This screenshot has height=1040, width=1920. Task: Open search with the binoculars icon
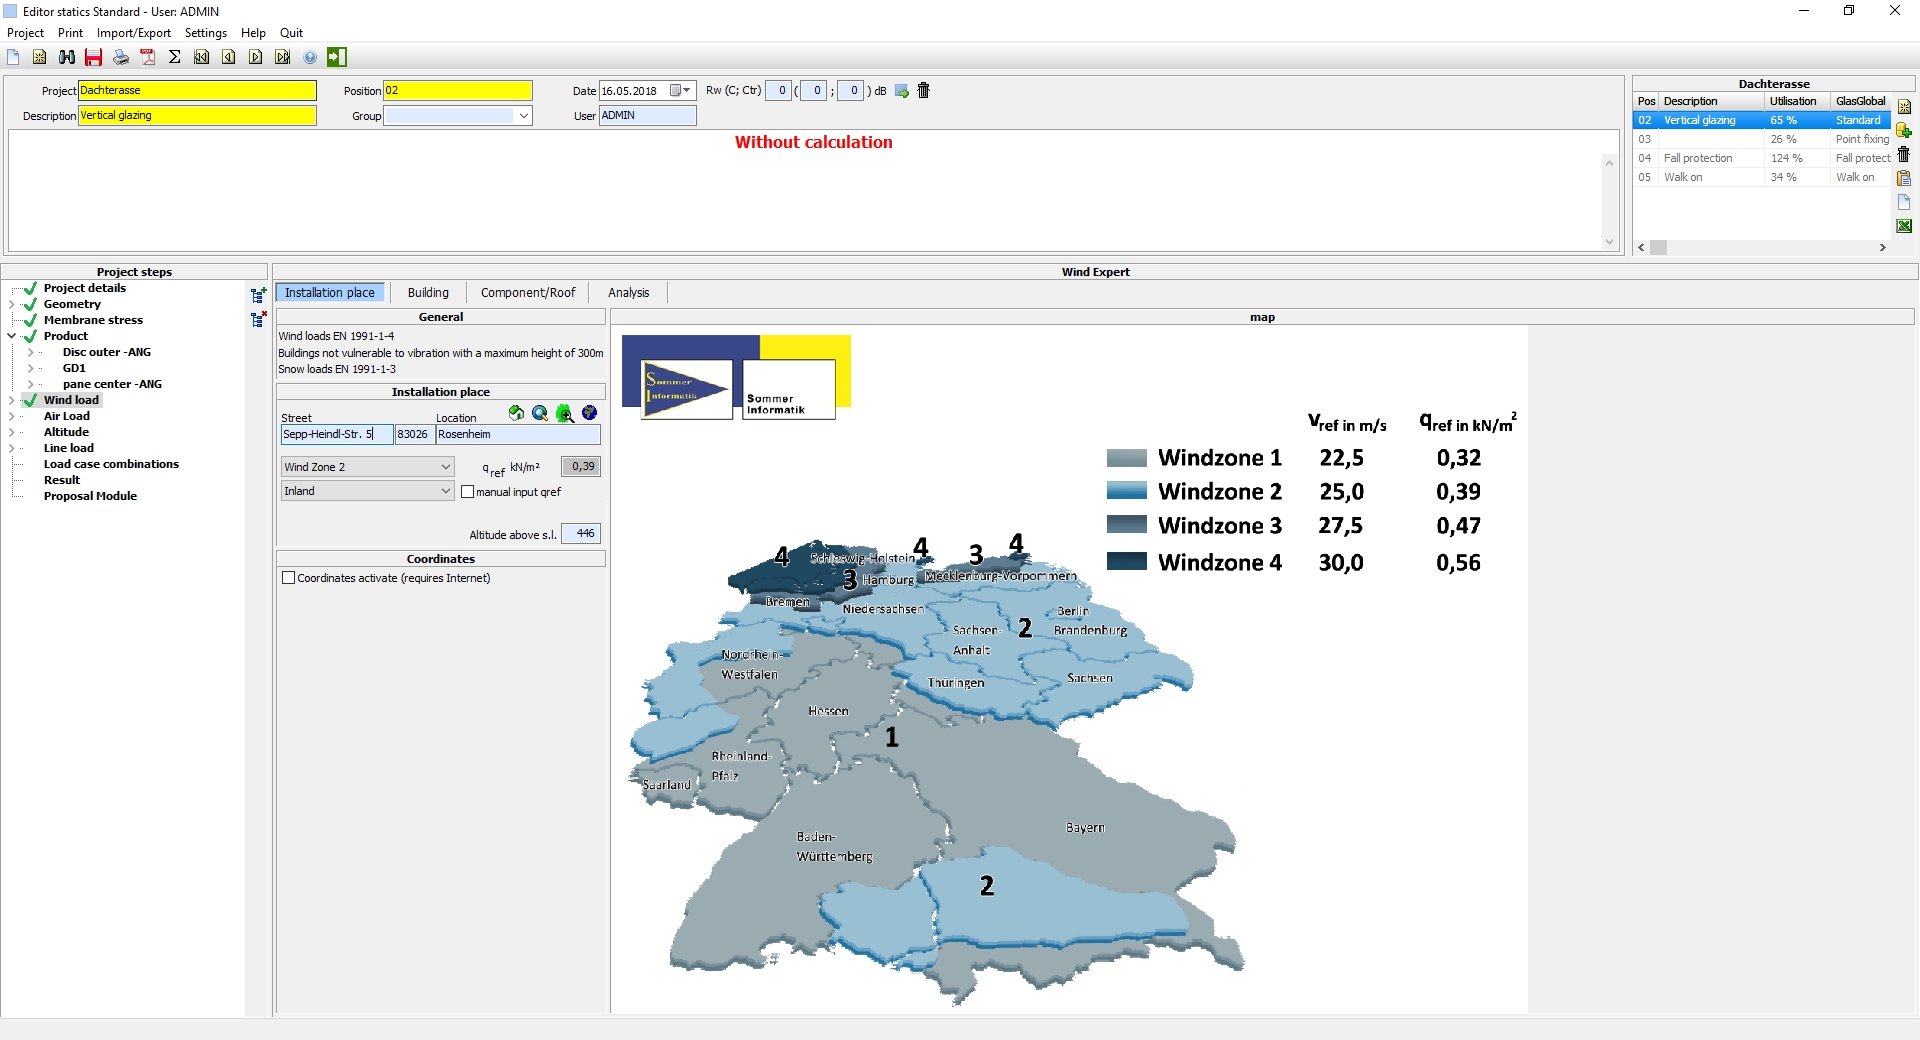pyautogui.click(x=67, y=57)
